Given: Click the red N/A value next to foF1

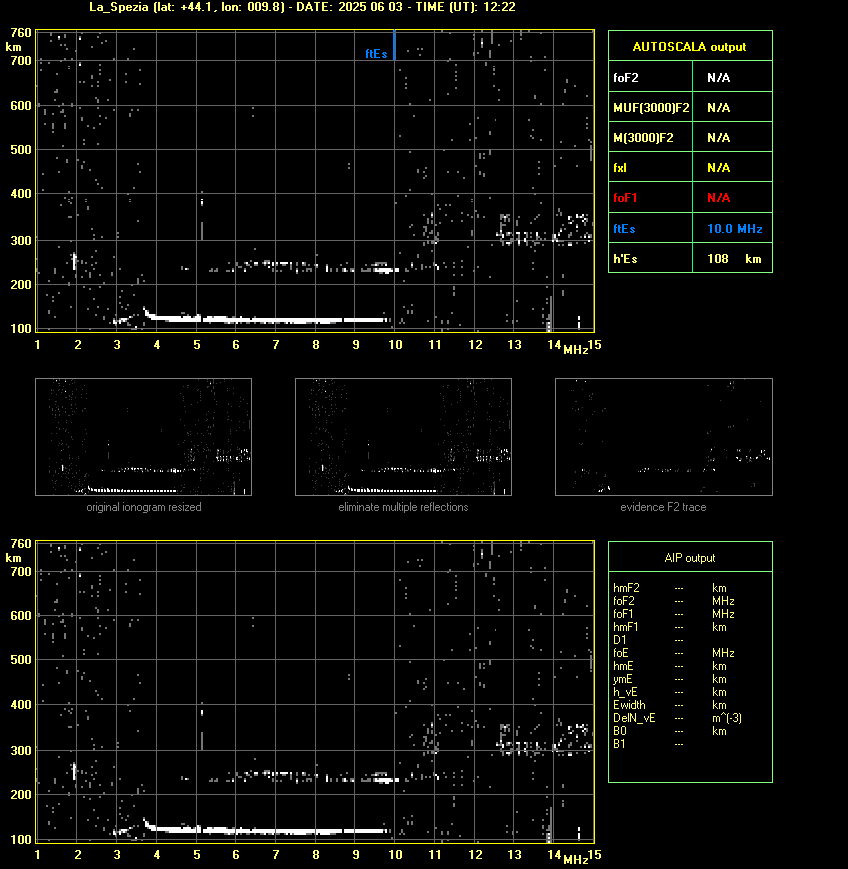Looking at the screenshot, I should (718, 198).
